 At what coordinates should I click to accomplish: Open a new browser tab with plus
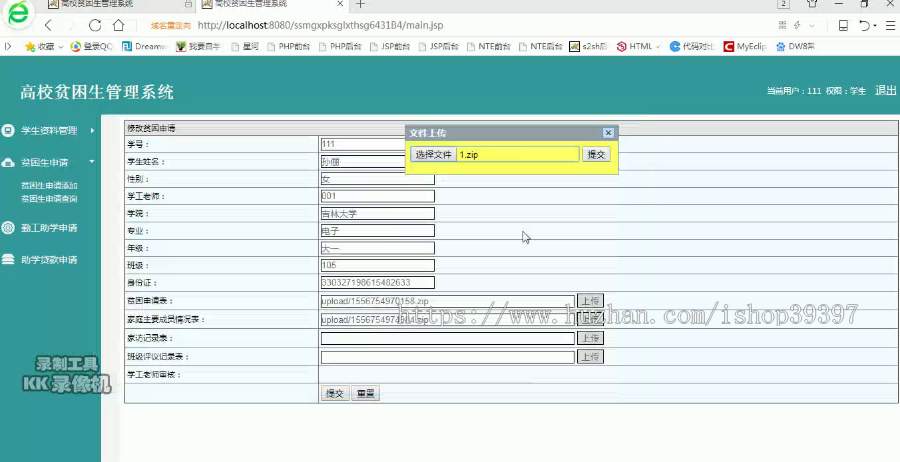(x=360, y=4)
